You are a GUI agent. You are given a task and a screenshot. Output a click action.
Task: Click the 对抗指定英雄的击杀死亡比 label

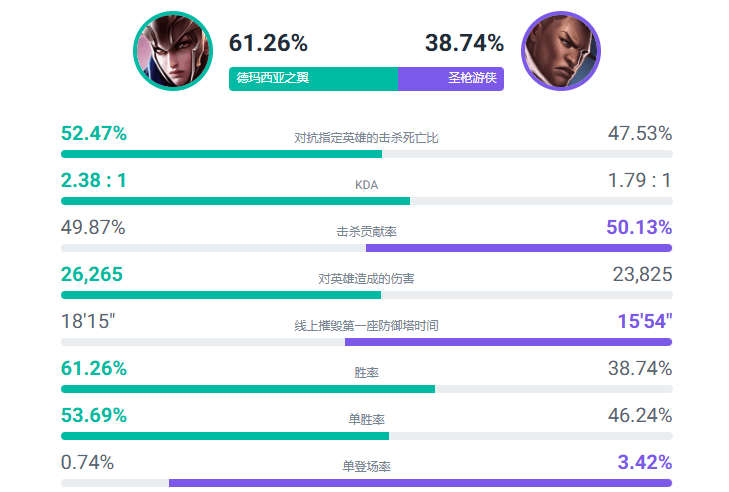point(366,137)
